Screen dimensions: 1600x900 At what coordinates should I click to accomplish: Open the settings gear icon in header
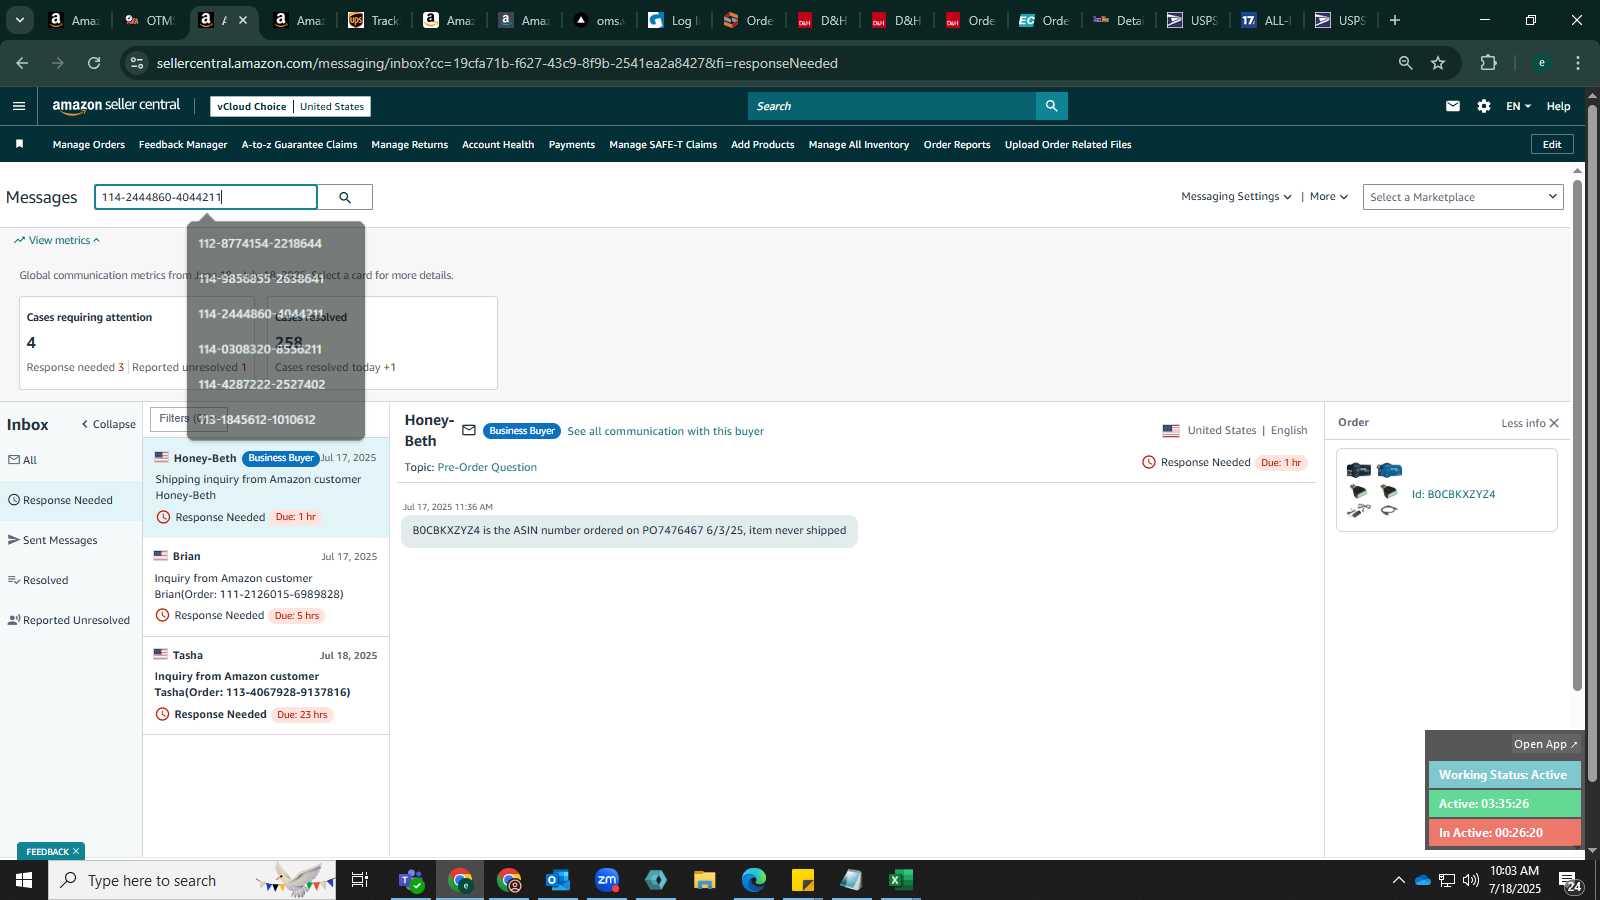(1484, 106)
